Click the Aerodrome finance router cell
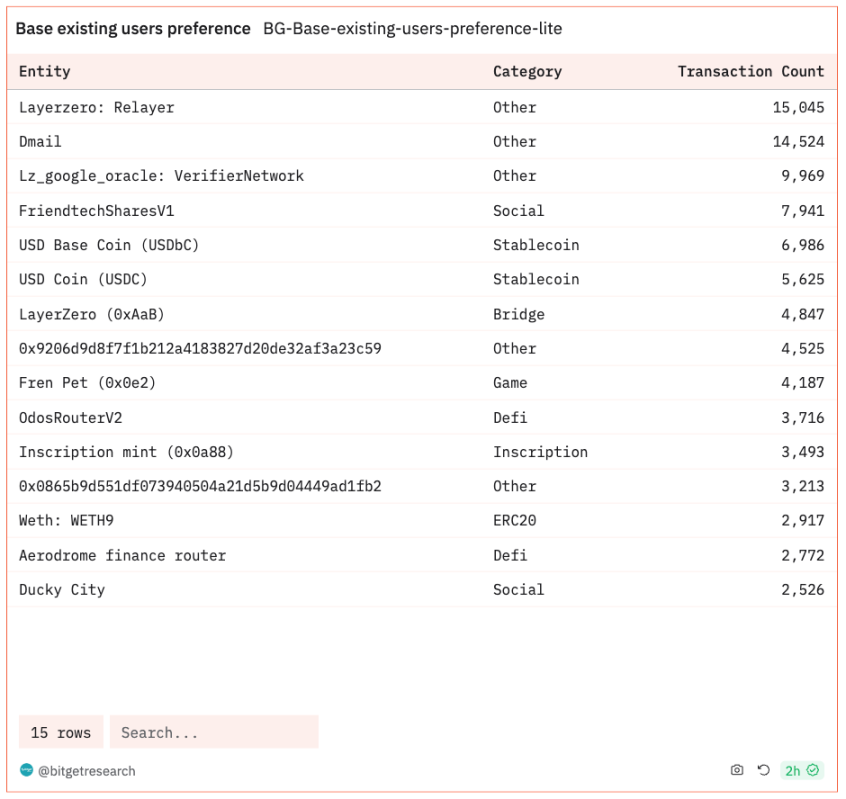This screenshot has height=799, width=846. 122,555
